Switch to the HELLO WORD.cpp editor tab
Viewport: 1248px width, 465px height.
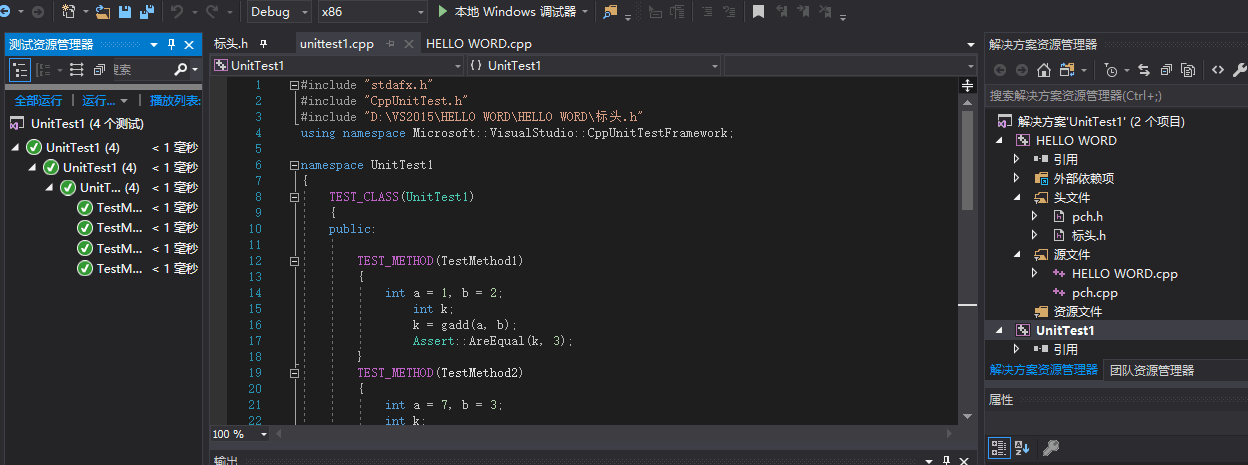[x=479, y=44]
